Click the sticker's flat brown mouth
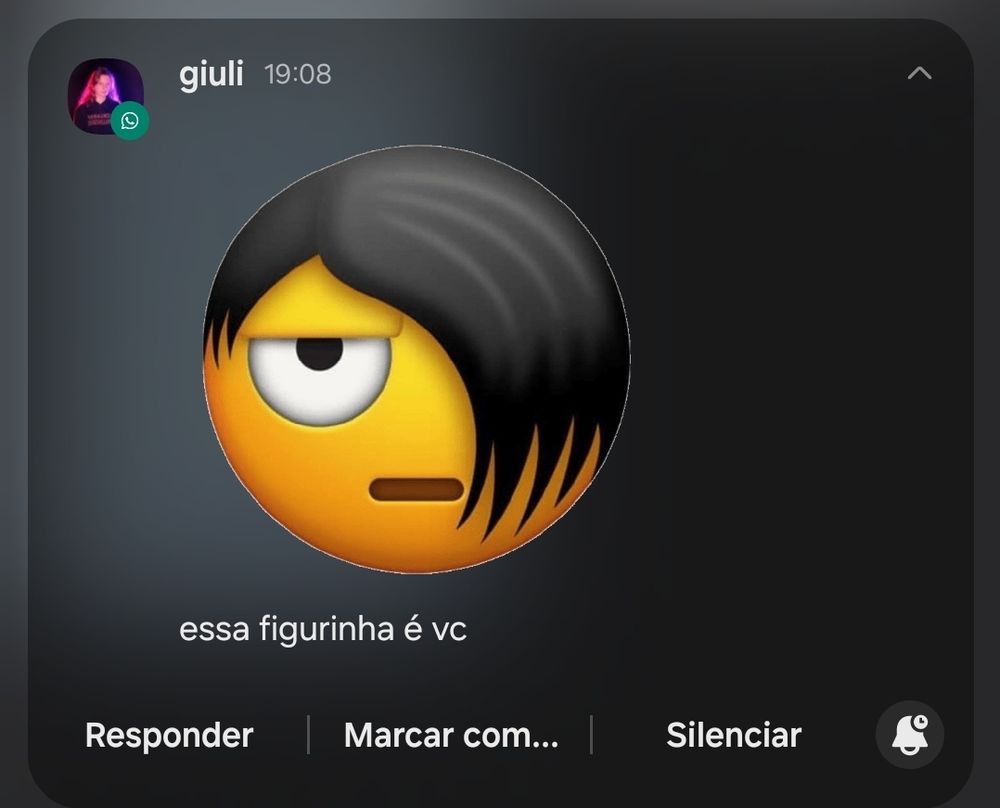This screenshot has width=1000, height=808. coord(416,489)
